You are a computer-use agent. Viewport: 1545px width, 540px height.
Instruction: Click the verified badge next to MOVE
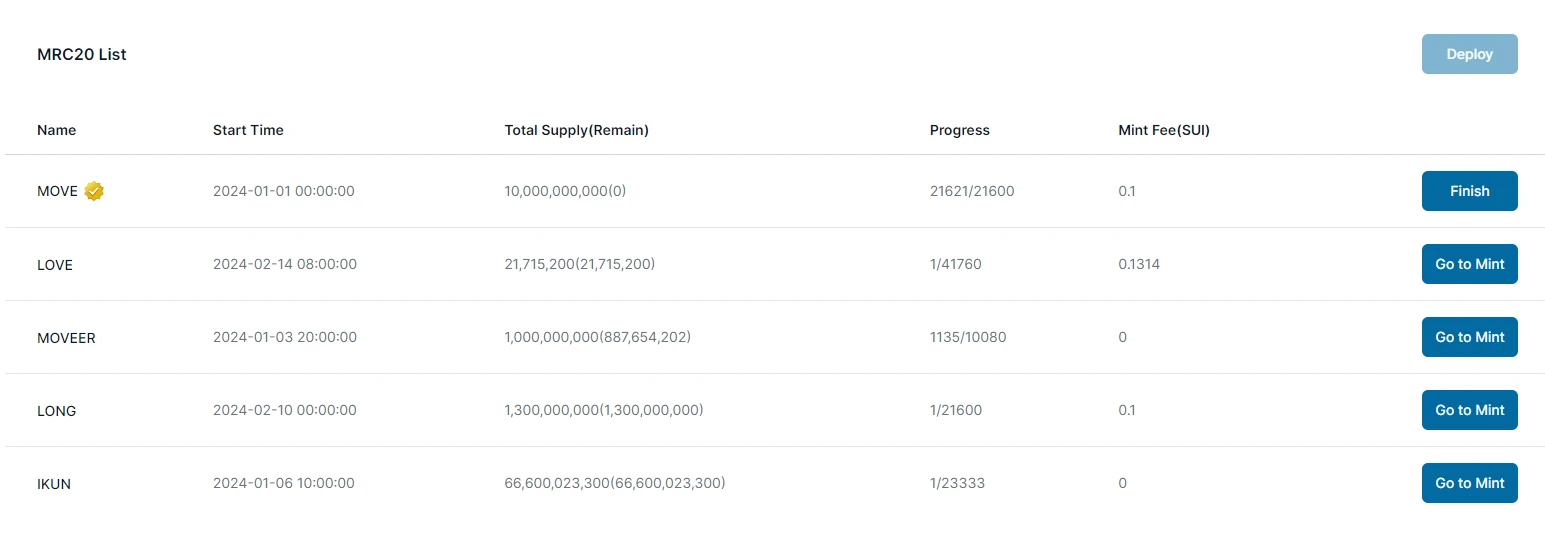pyautogui.click(x=94, y=191)
